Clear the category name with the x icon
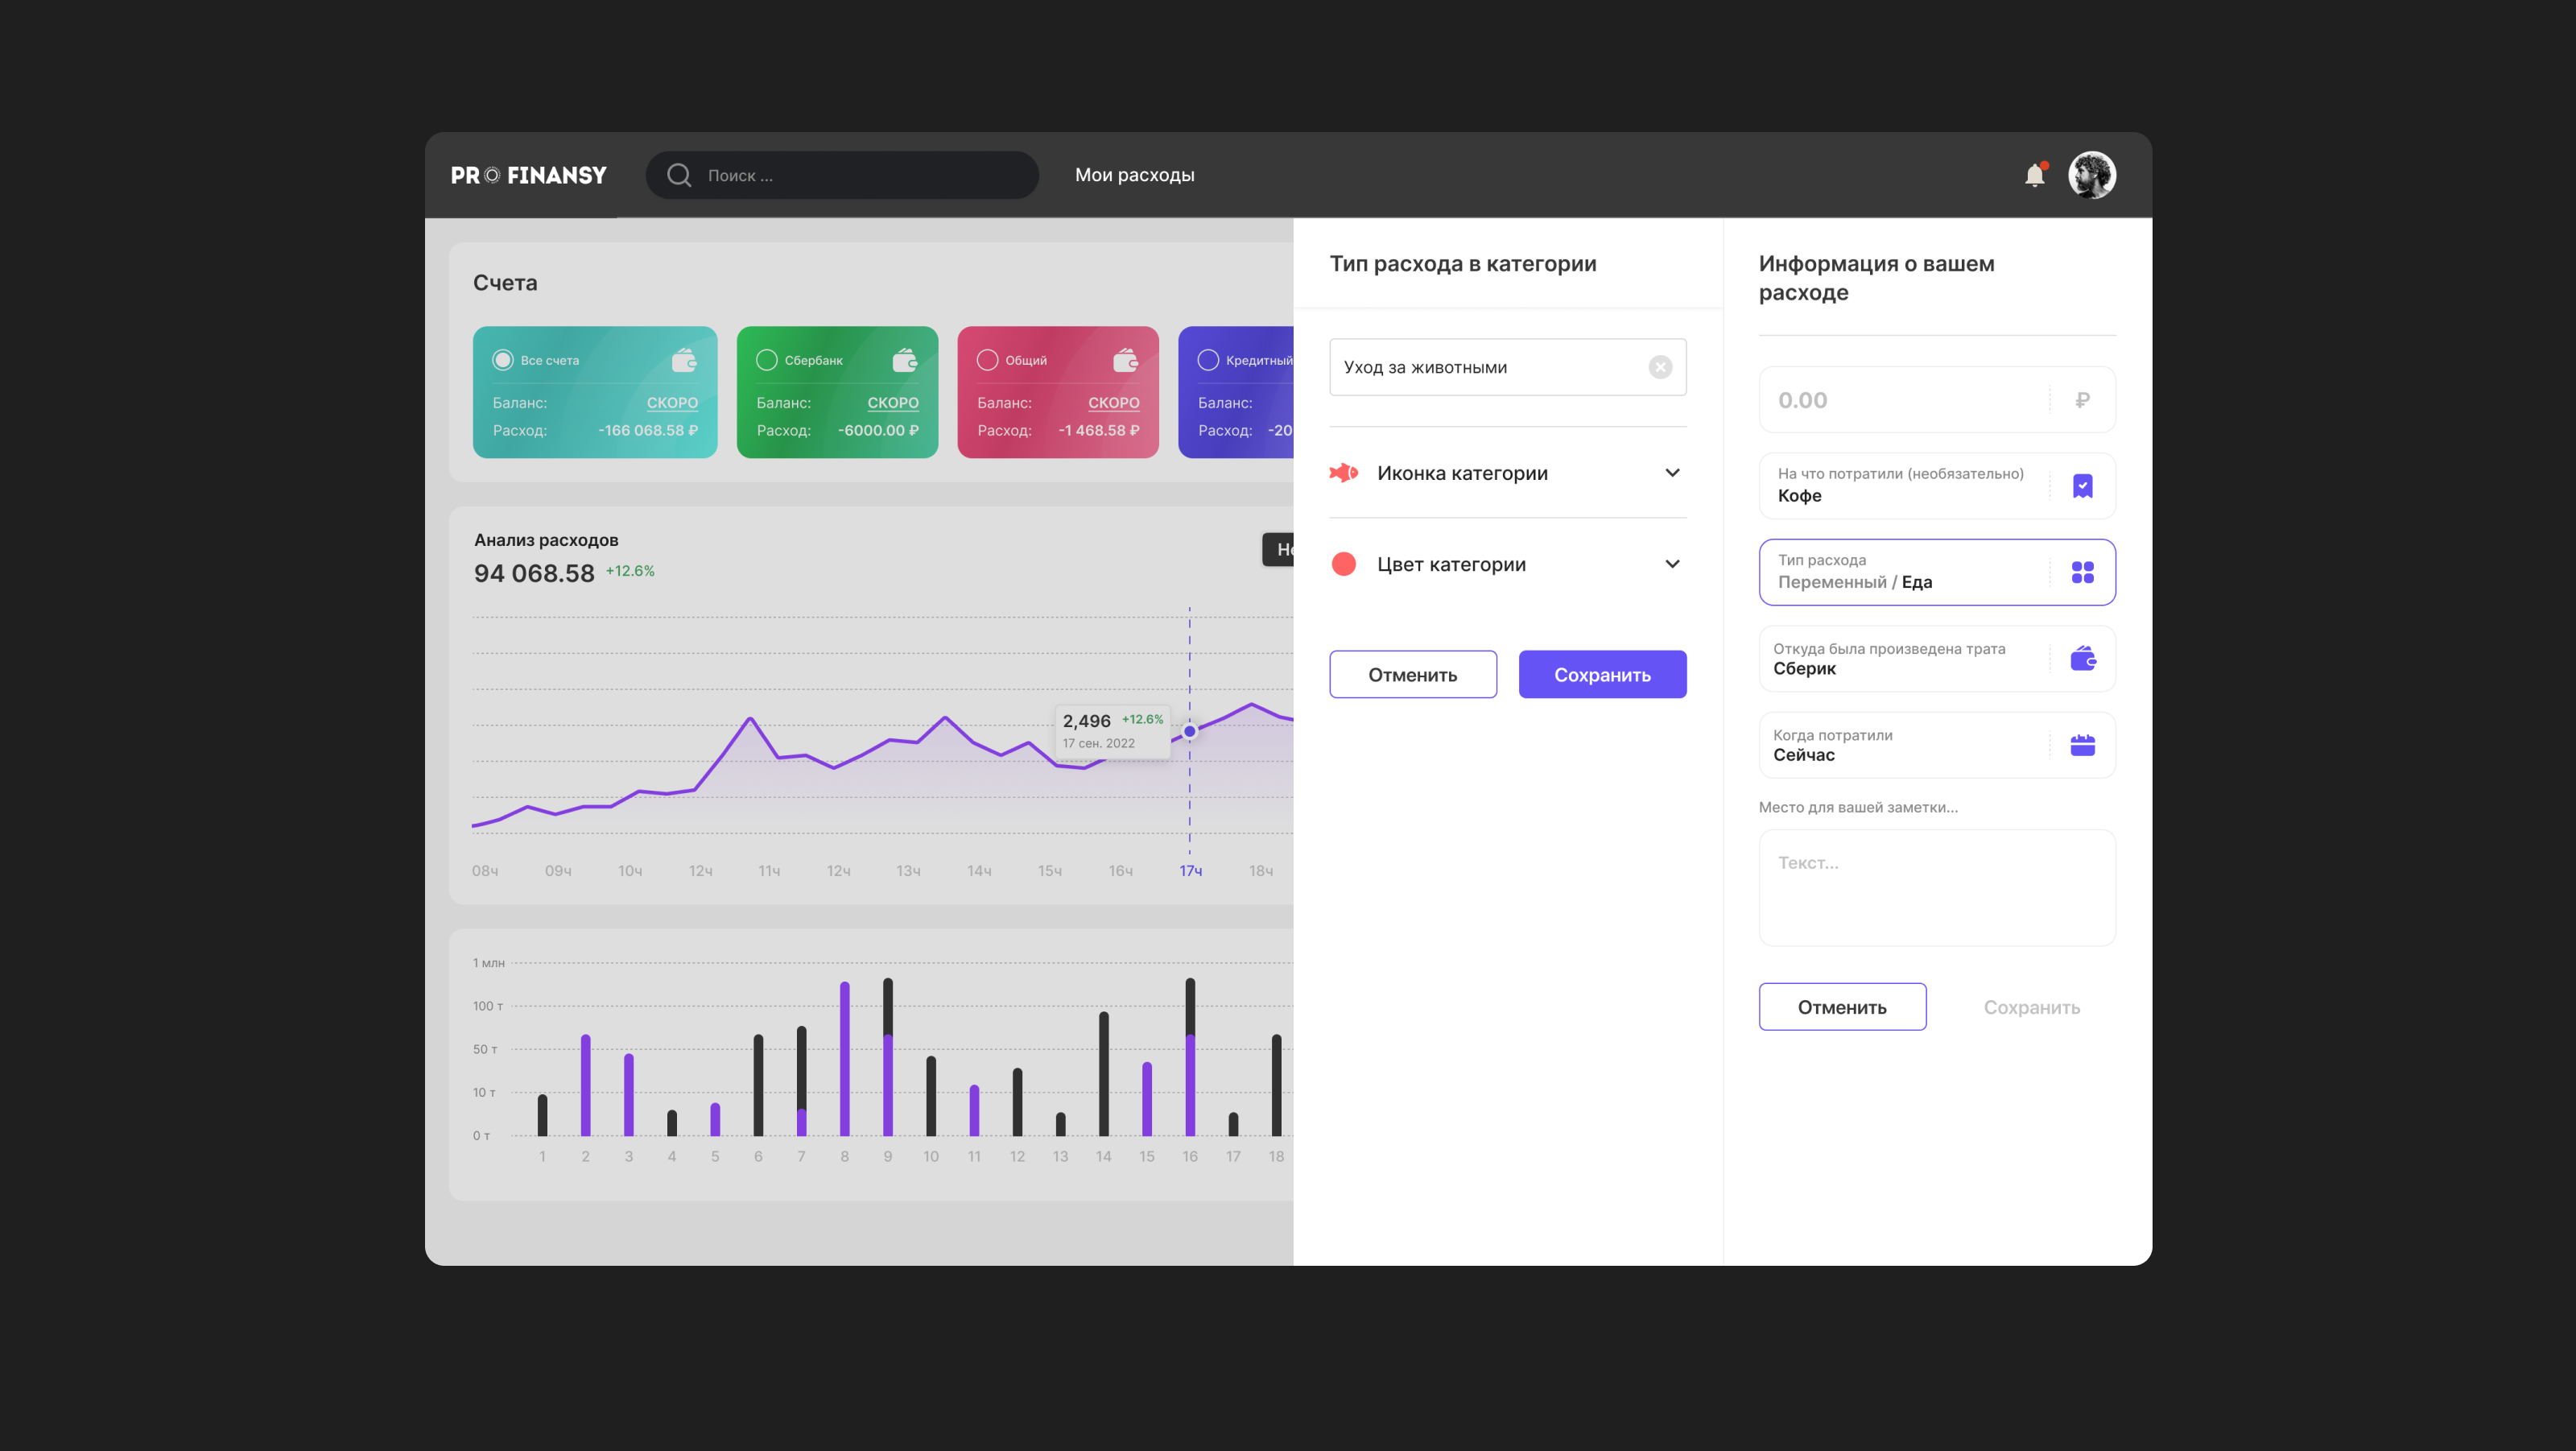The width and height of the screenshot is (2576, 1451). tap(1661, 367)
